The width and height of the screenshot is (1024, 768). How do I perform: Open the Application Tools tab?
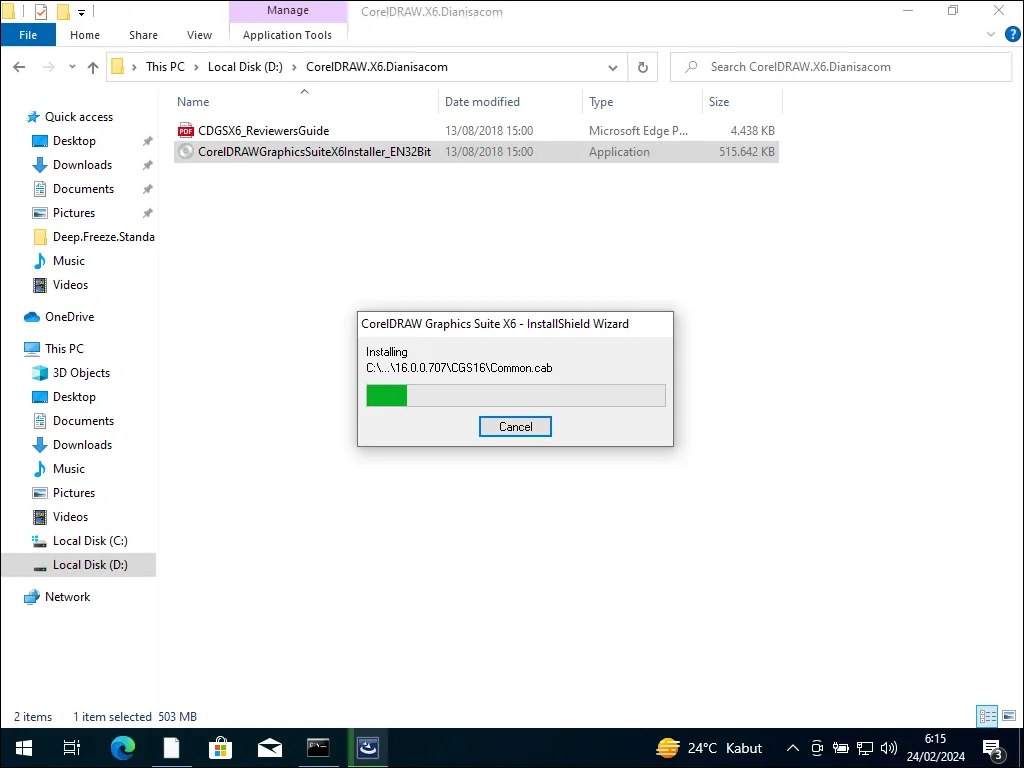pyautogui.click(x=288, y=33)
